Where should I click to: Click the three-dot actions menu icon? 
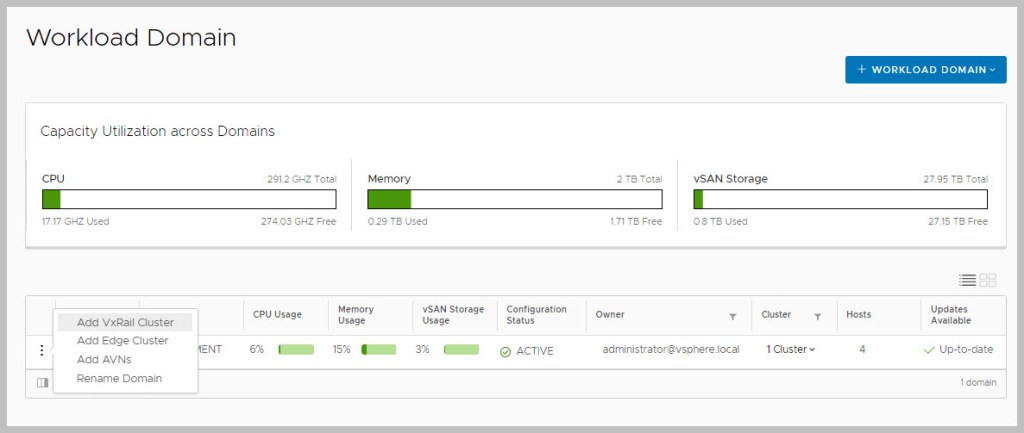[41, 350]
